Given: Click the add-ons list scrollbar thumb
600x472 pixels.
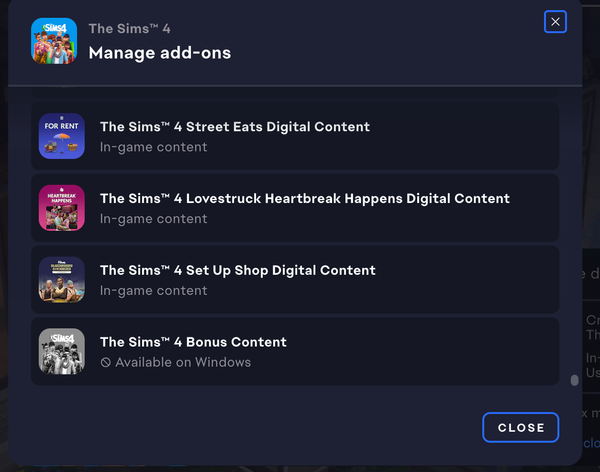Looking at the screenshot, I should (x=574, y=380).
